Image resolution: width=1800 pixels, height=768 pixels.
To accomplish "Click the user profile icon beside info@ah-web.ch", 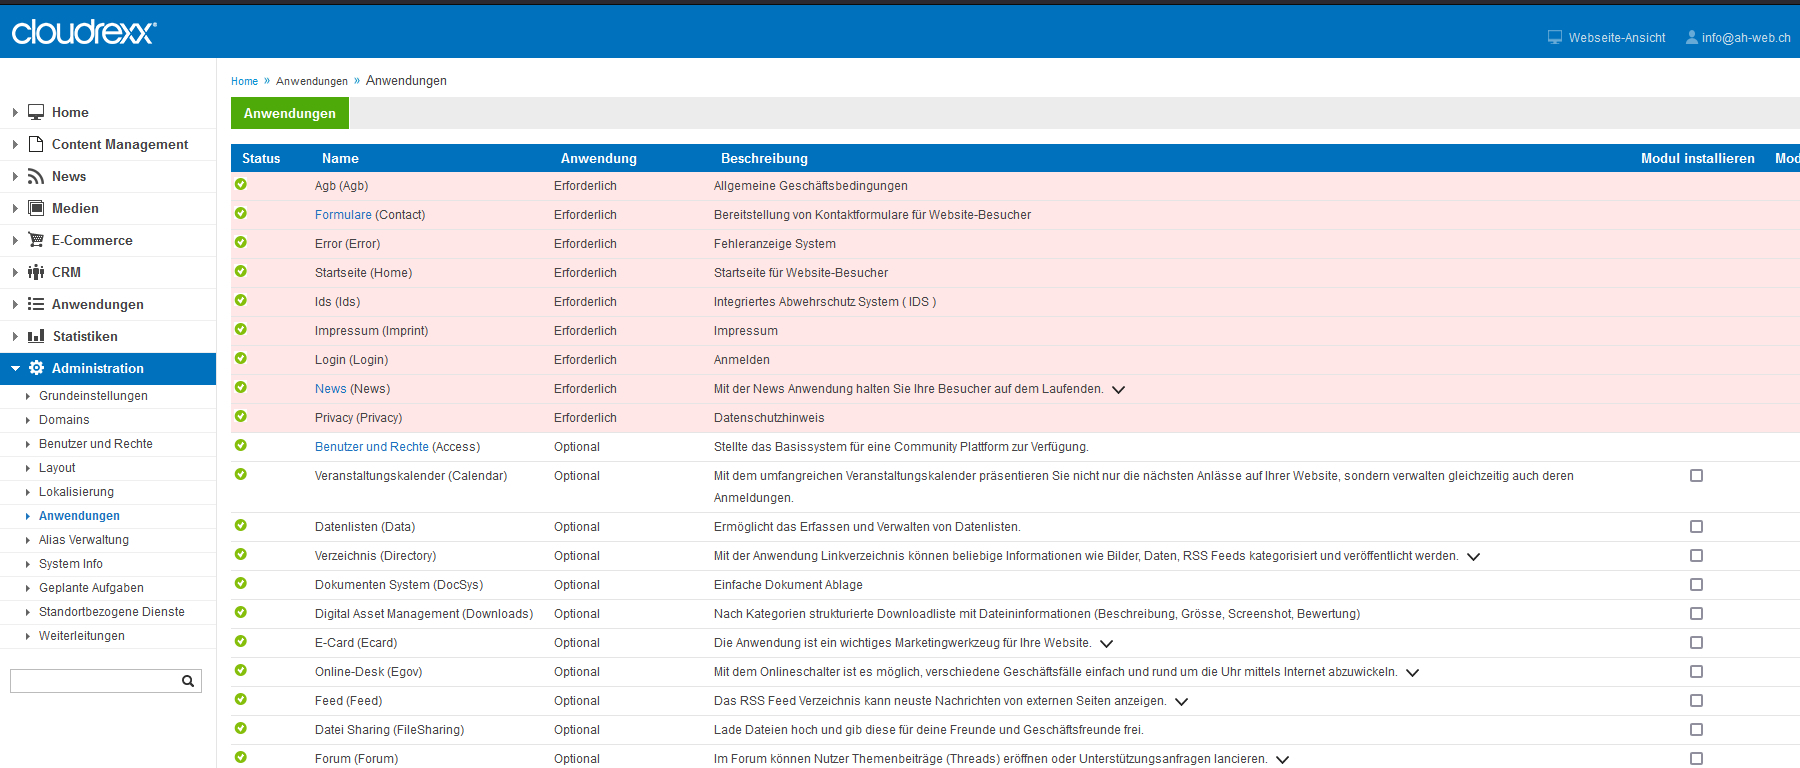I will click(x=1692, y=37).
